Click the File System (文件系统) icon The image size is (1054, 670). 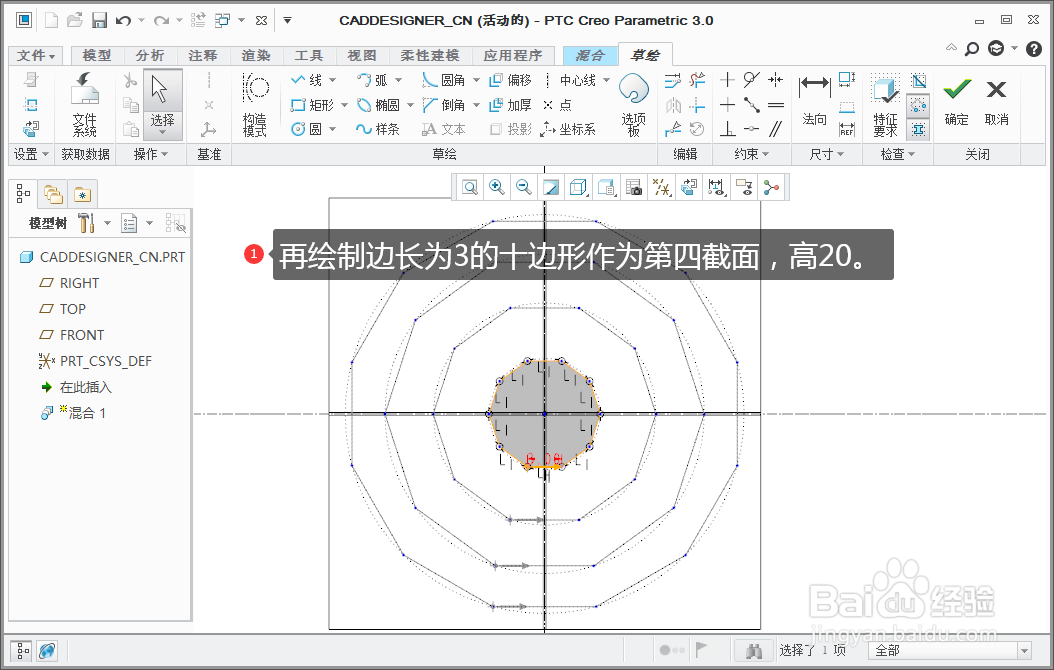85,105
